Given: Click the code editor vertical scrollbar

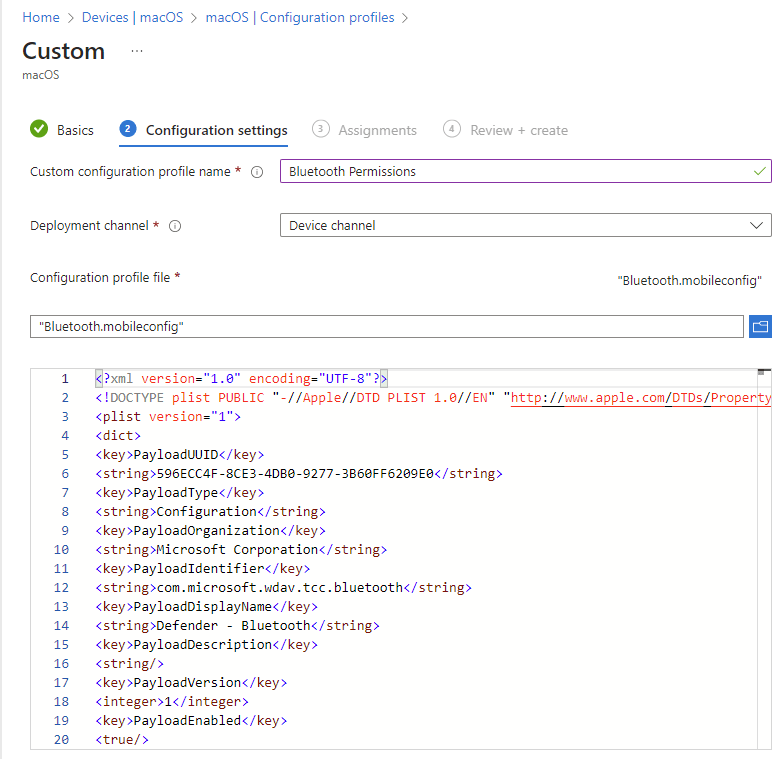Looking at the screenshot, I should [764, 559].
